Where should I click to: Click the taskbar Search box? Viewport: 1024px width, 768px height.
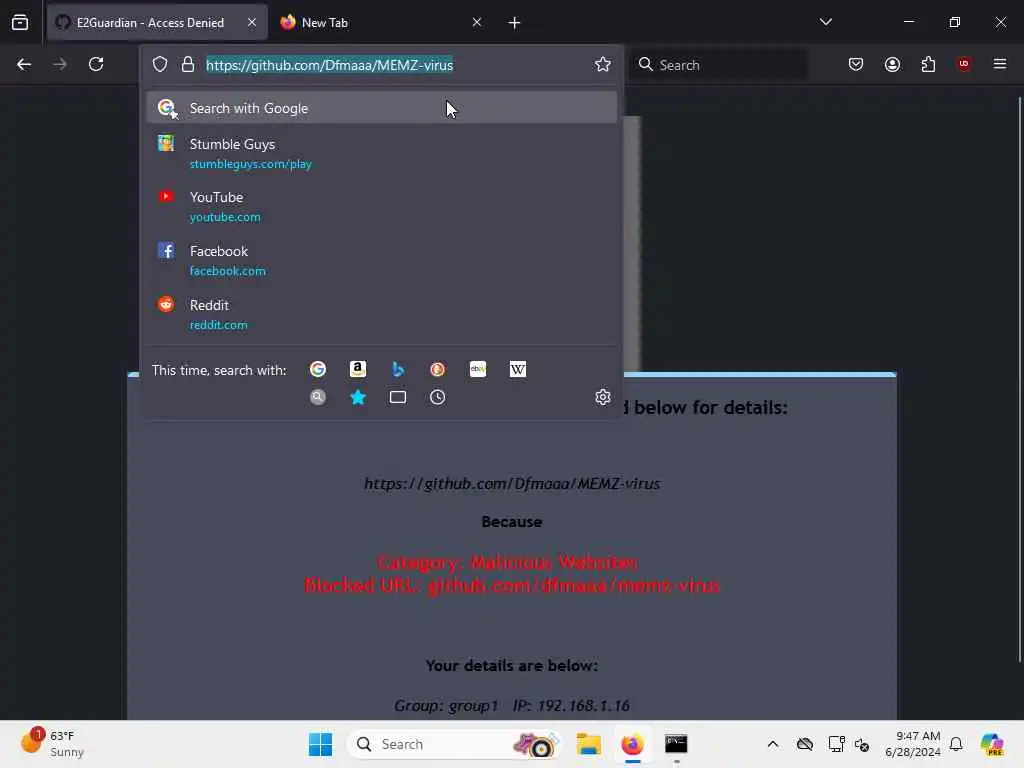[455, 744]
